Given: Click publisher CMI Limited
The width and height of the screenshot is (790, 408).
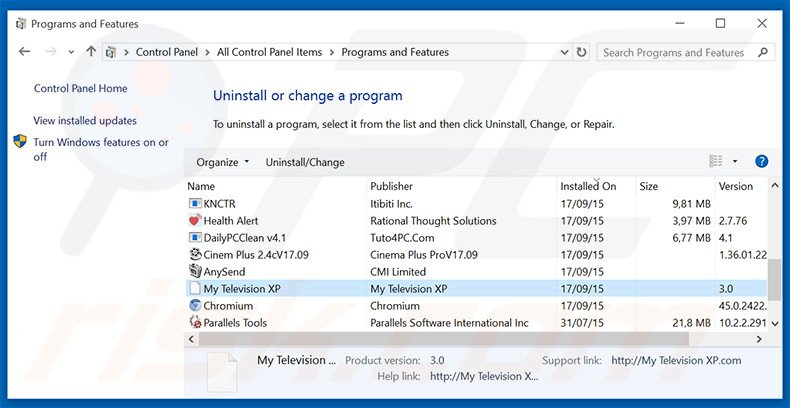Looking at the screenshot, I should [398, 272].
